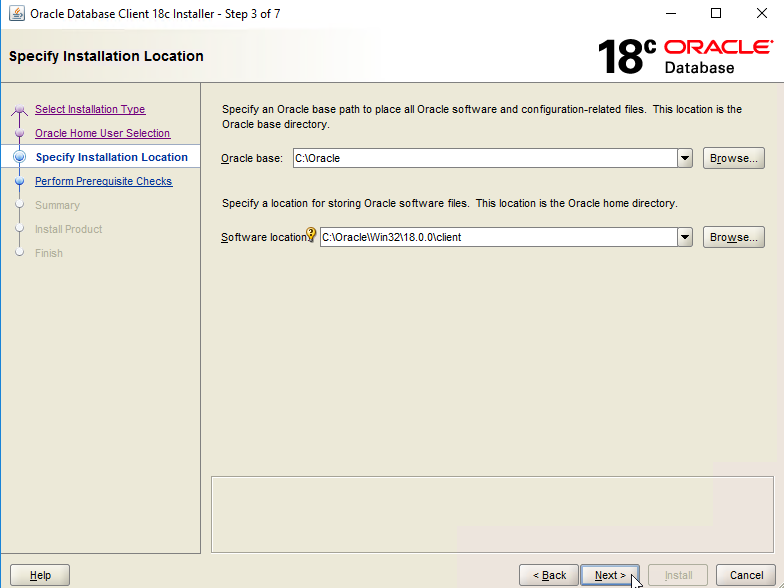
Task: Click the active step bullet for Specify Installation Location
Action: [x=20, y=157]
